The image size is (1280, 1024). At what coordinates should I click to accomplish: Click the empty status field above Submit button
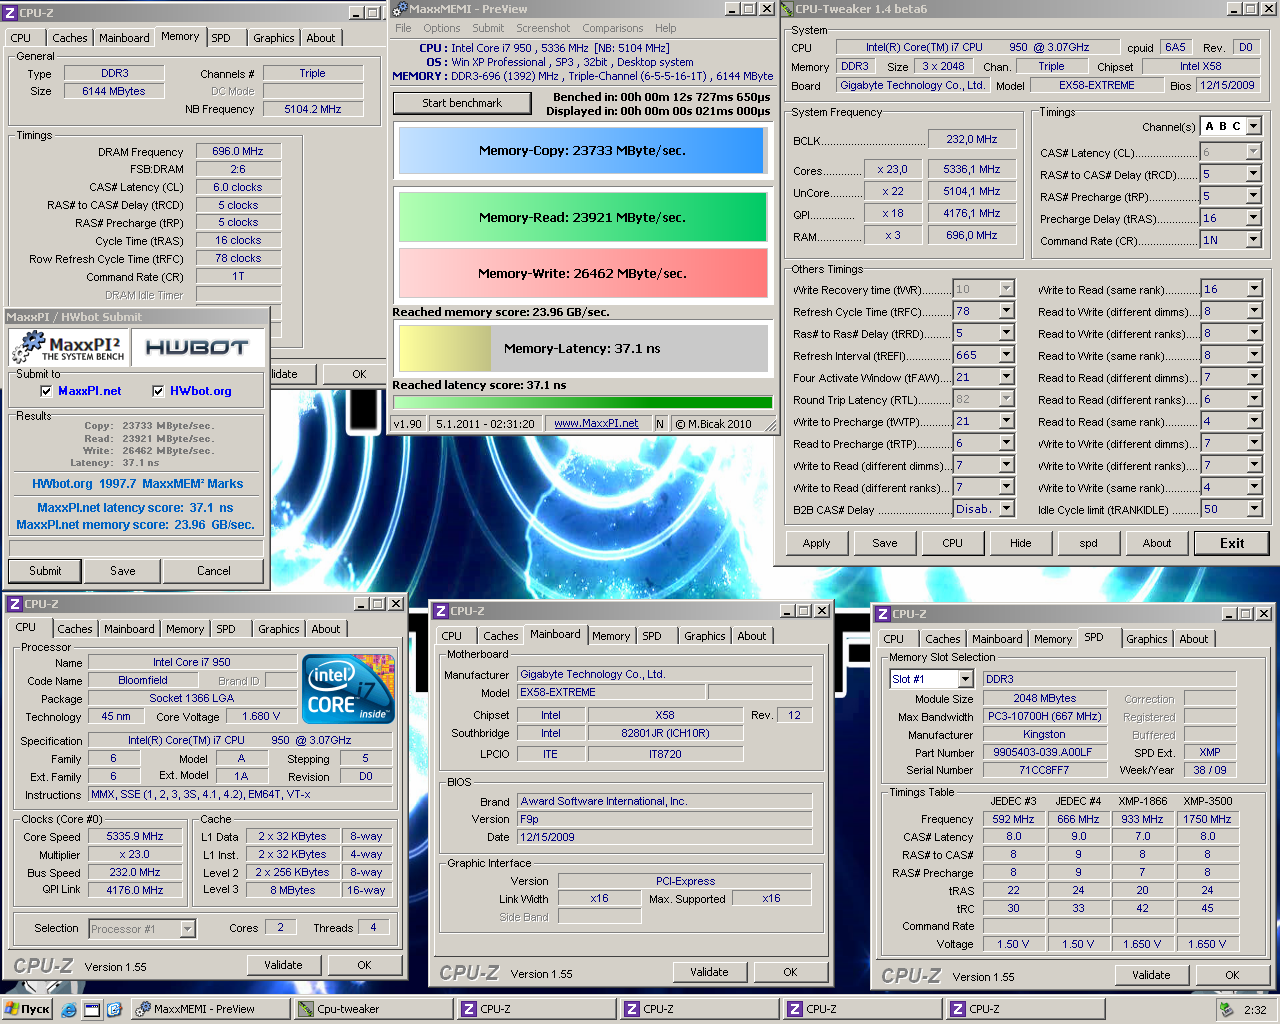(136, 548)
